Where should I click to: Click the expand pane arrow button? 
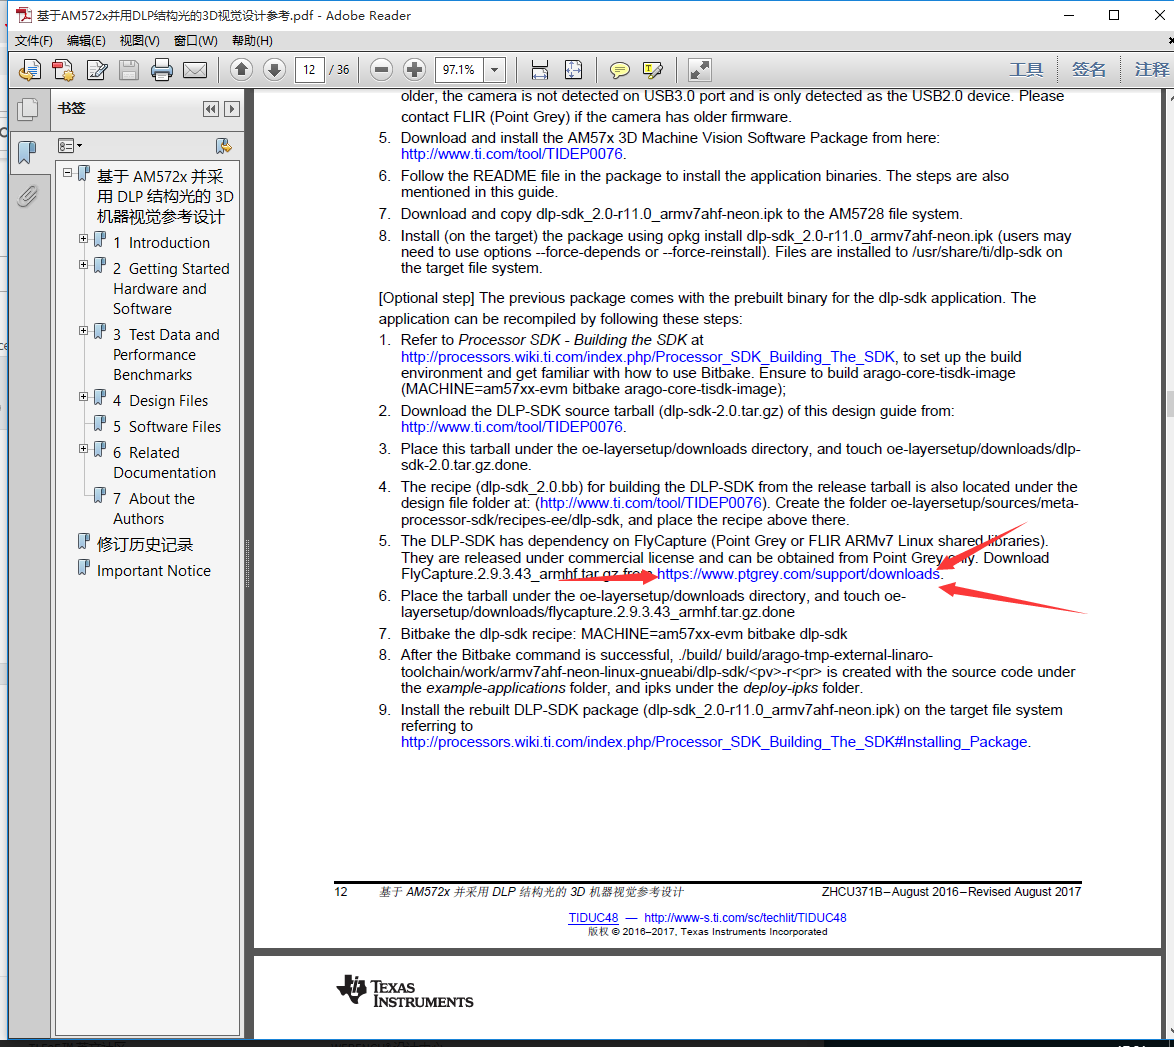pos(232,109)
